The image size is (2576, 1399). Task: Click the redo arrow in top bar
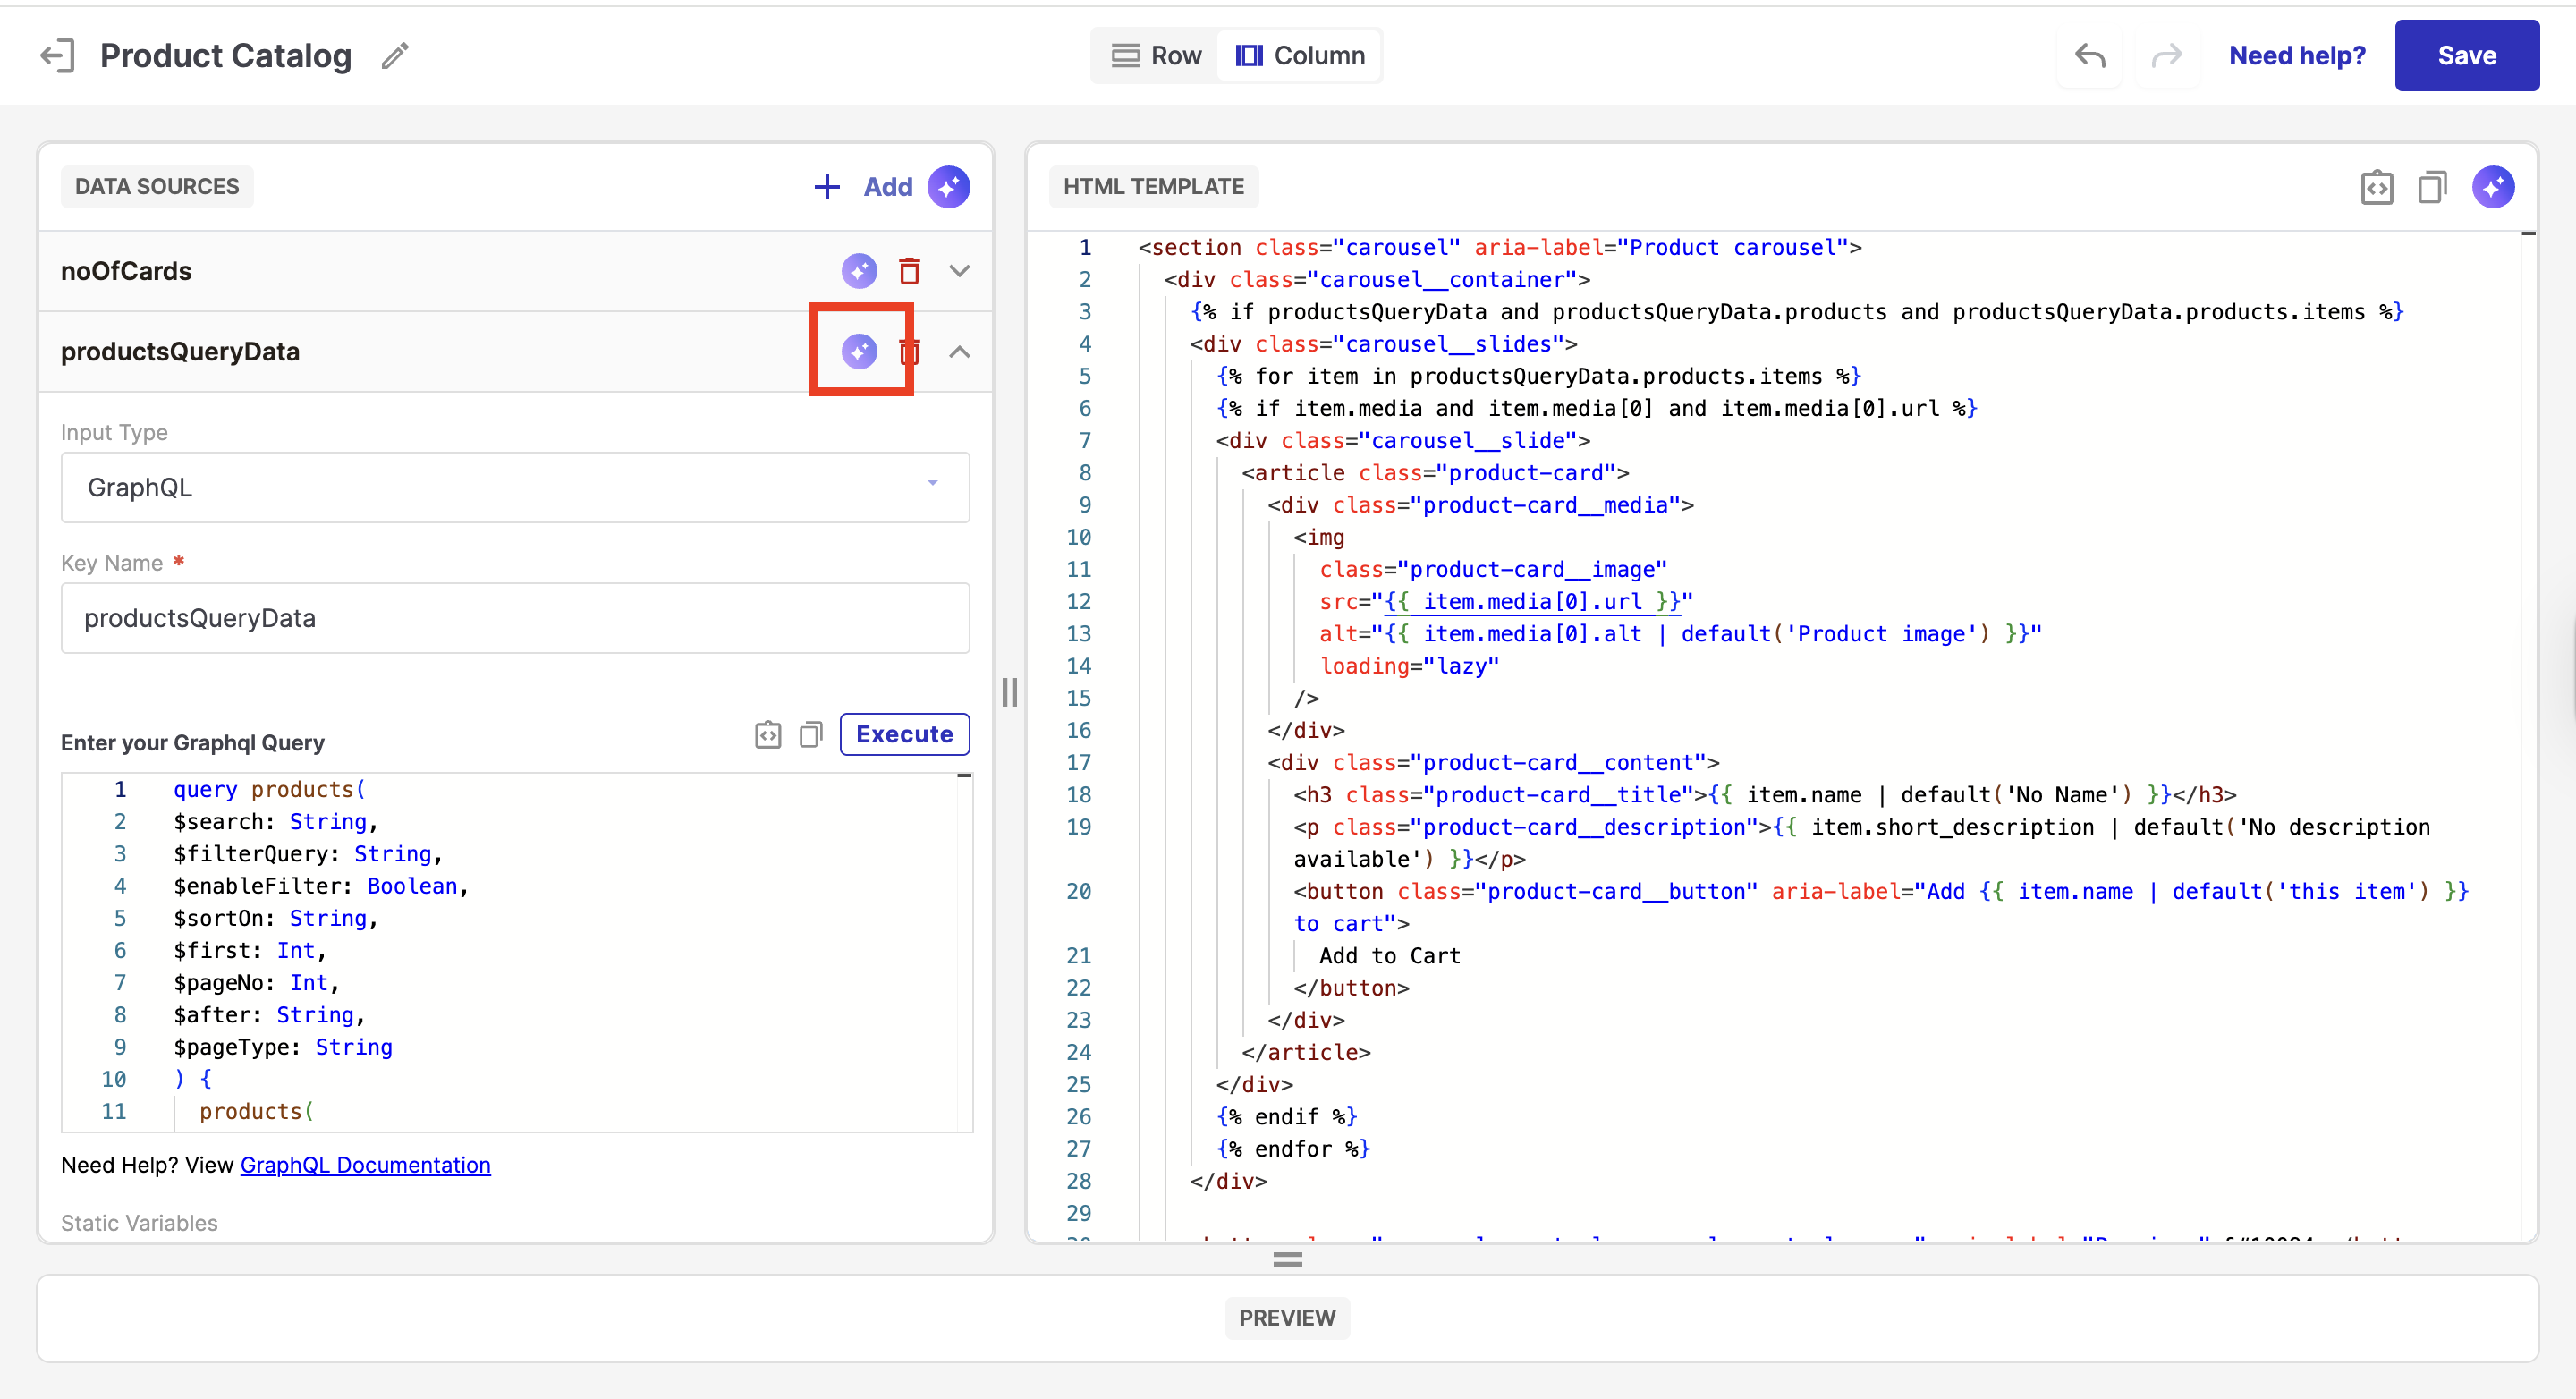2166,56
